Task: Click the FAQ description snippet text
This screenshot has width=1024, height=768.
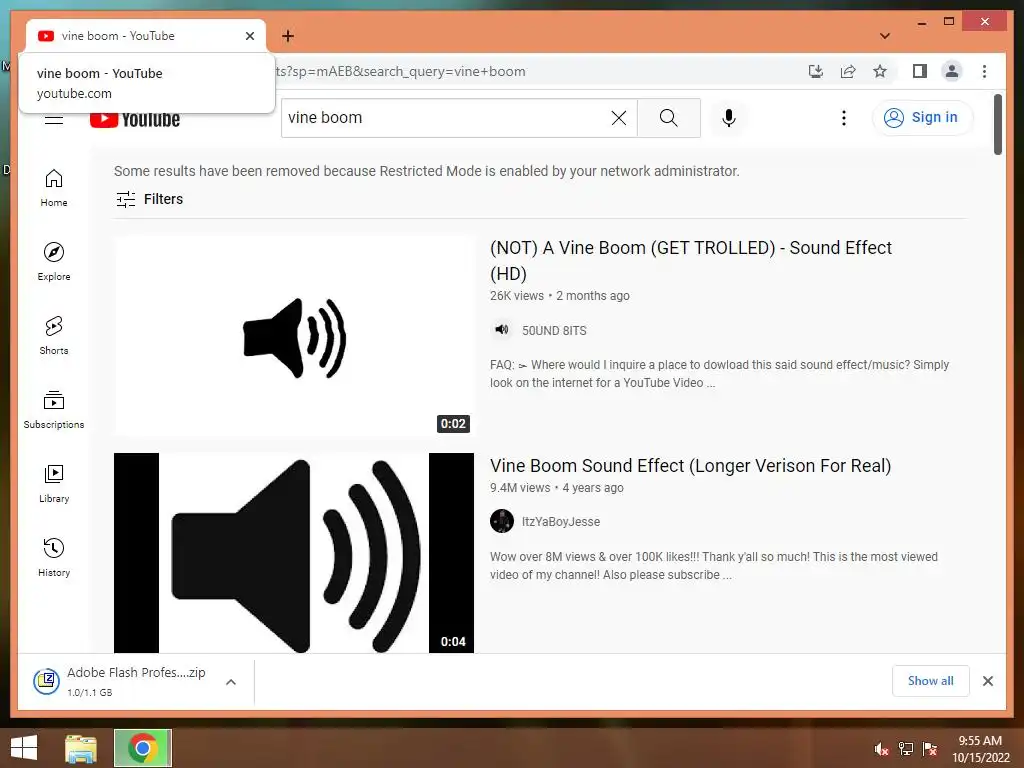Action: click(x=719, y=374)
